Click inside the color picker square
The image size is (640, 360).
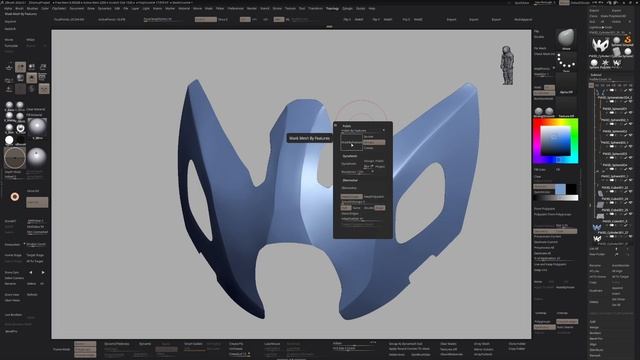(x=556, y=141)
